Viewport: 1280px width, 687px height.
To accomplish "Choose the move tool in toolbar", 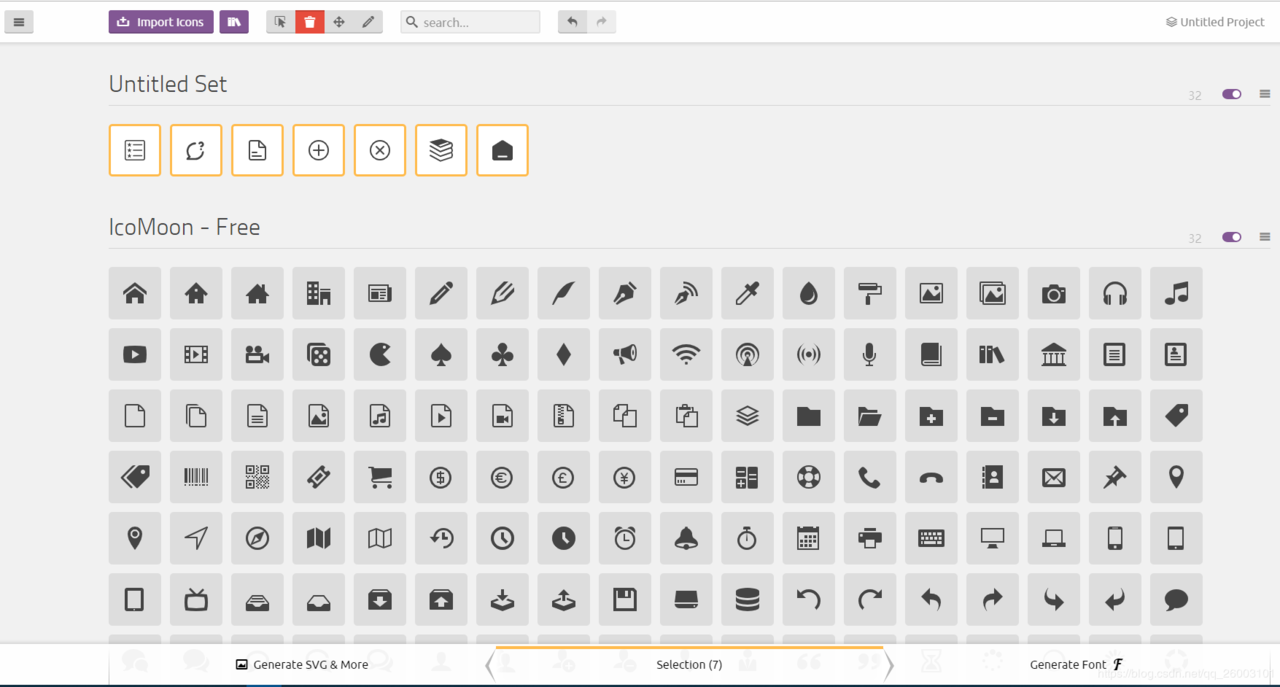I will [339, 22].
